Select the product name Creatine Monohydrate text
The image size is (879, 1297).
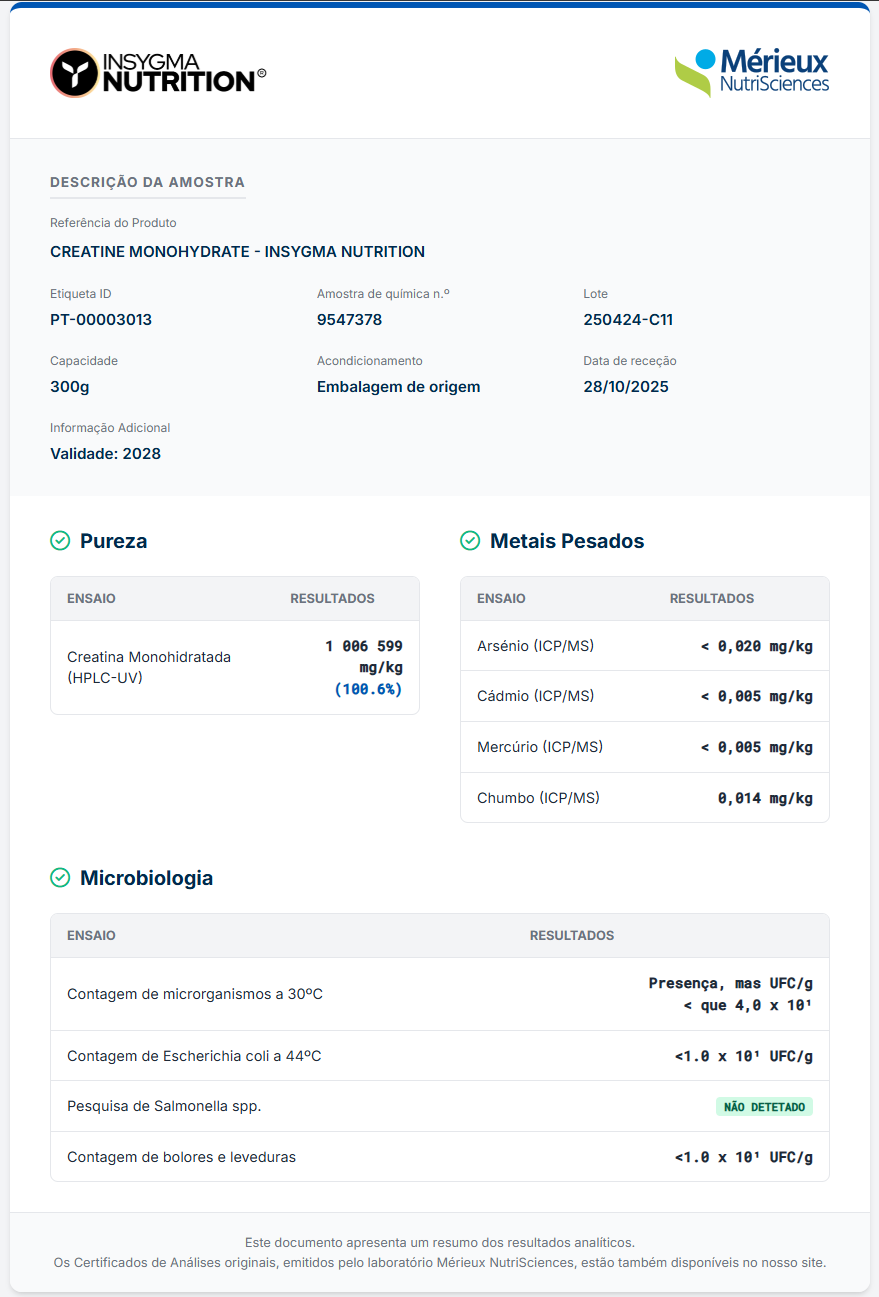237,252
